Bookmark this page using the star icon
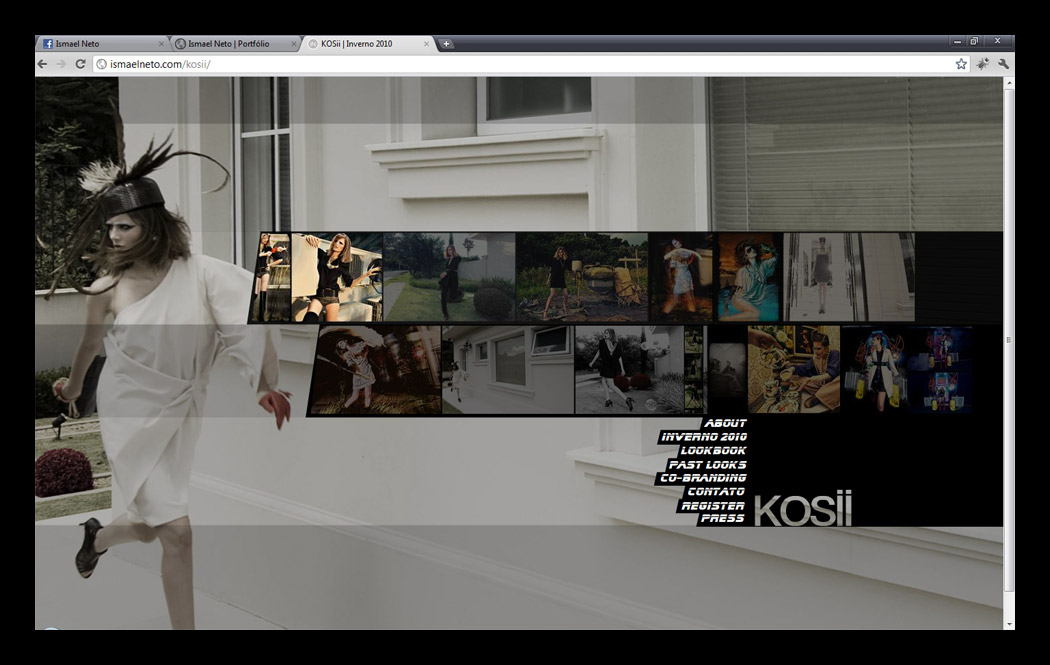 [961, 64]
